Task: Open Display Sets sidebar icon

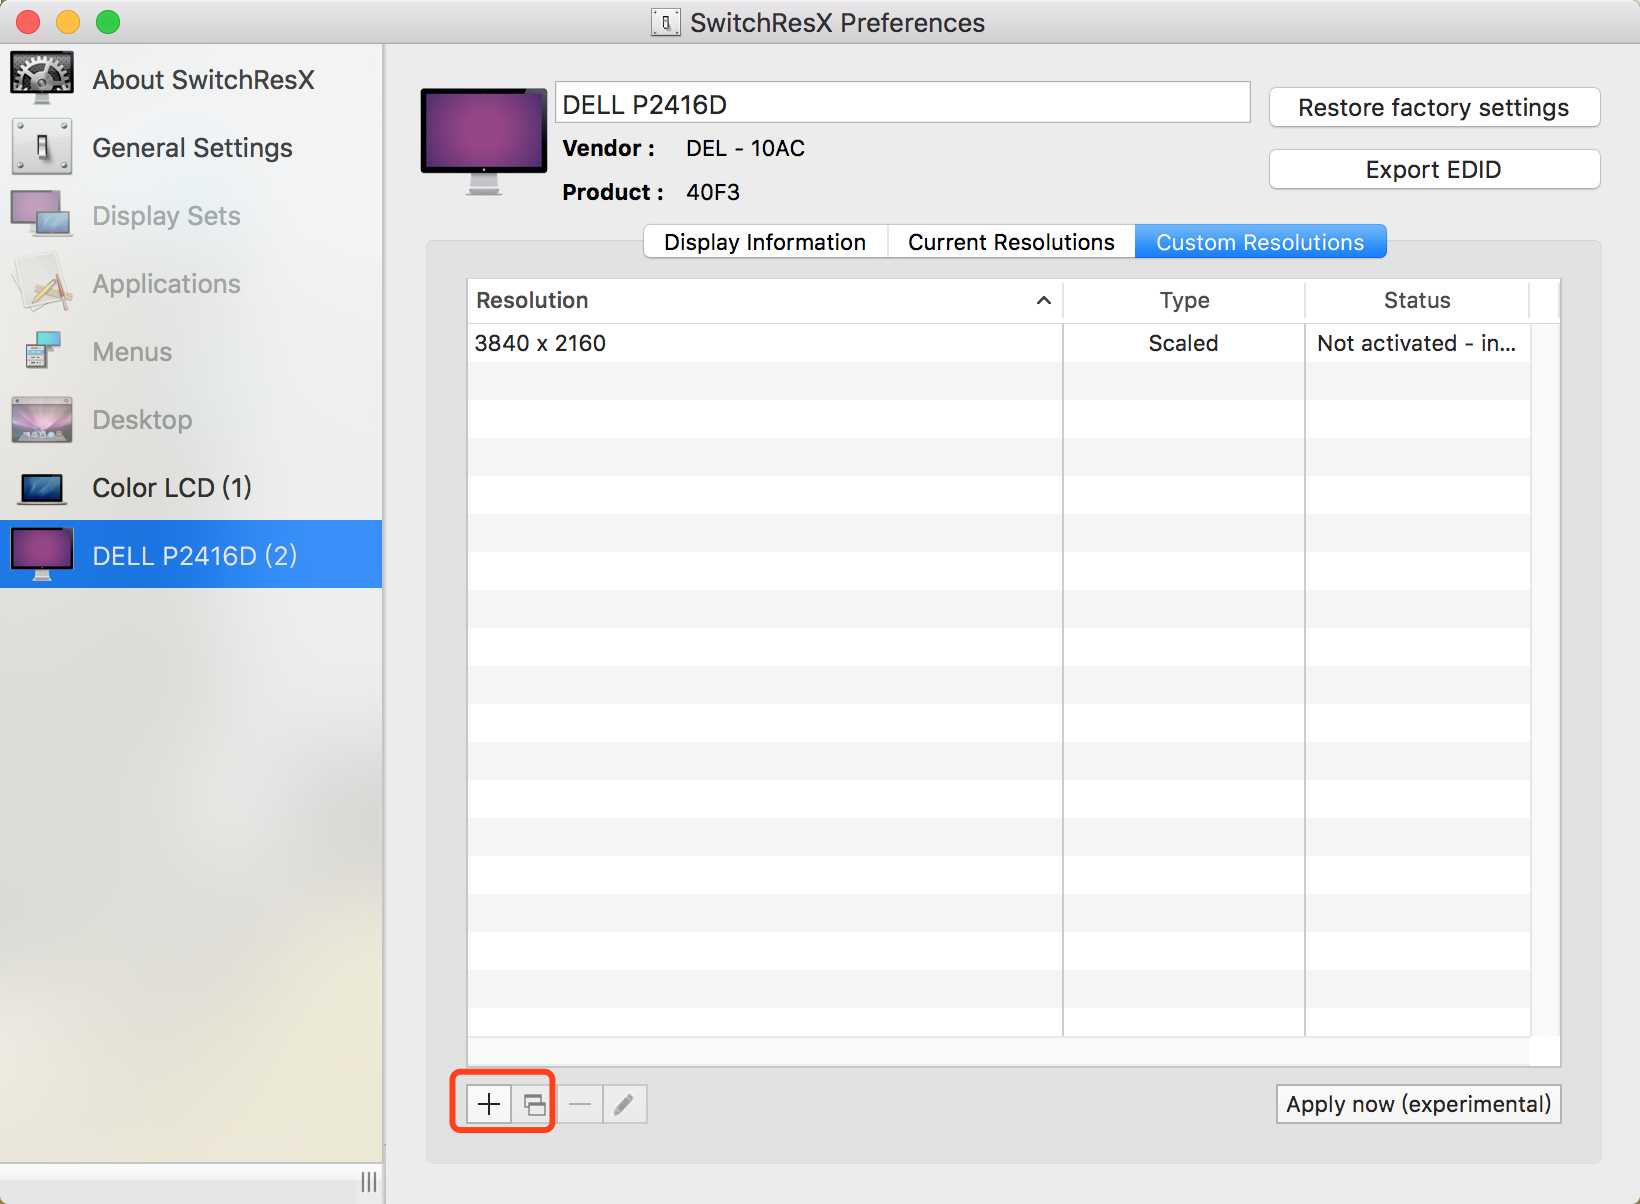Action: pyautogui.click(x=41, y=214)
